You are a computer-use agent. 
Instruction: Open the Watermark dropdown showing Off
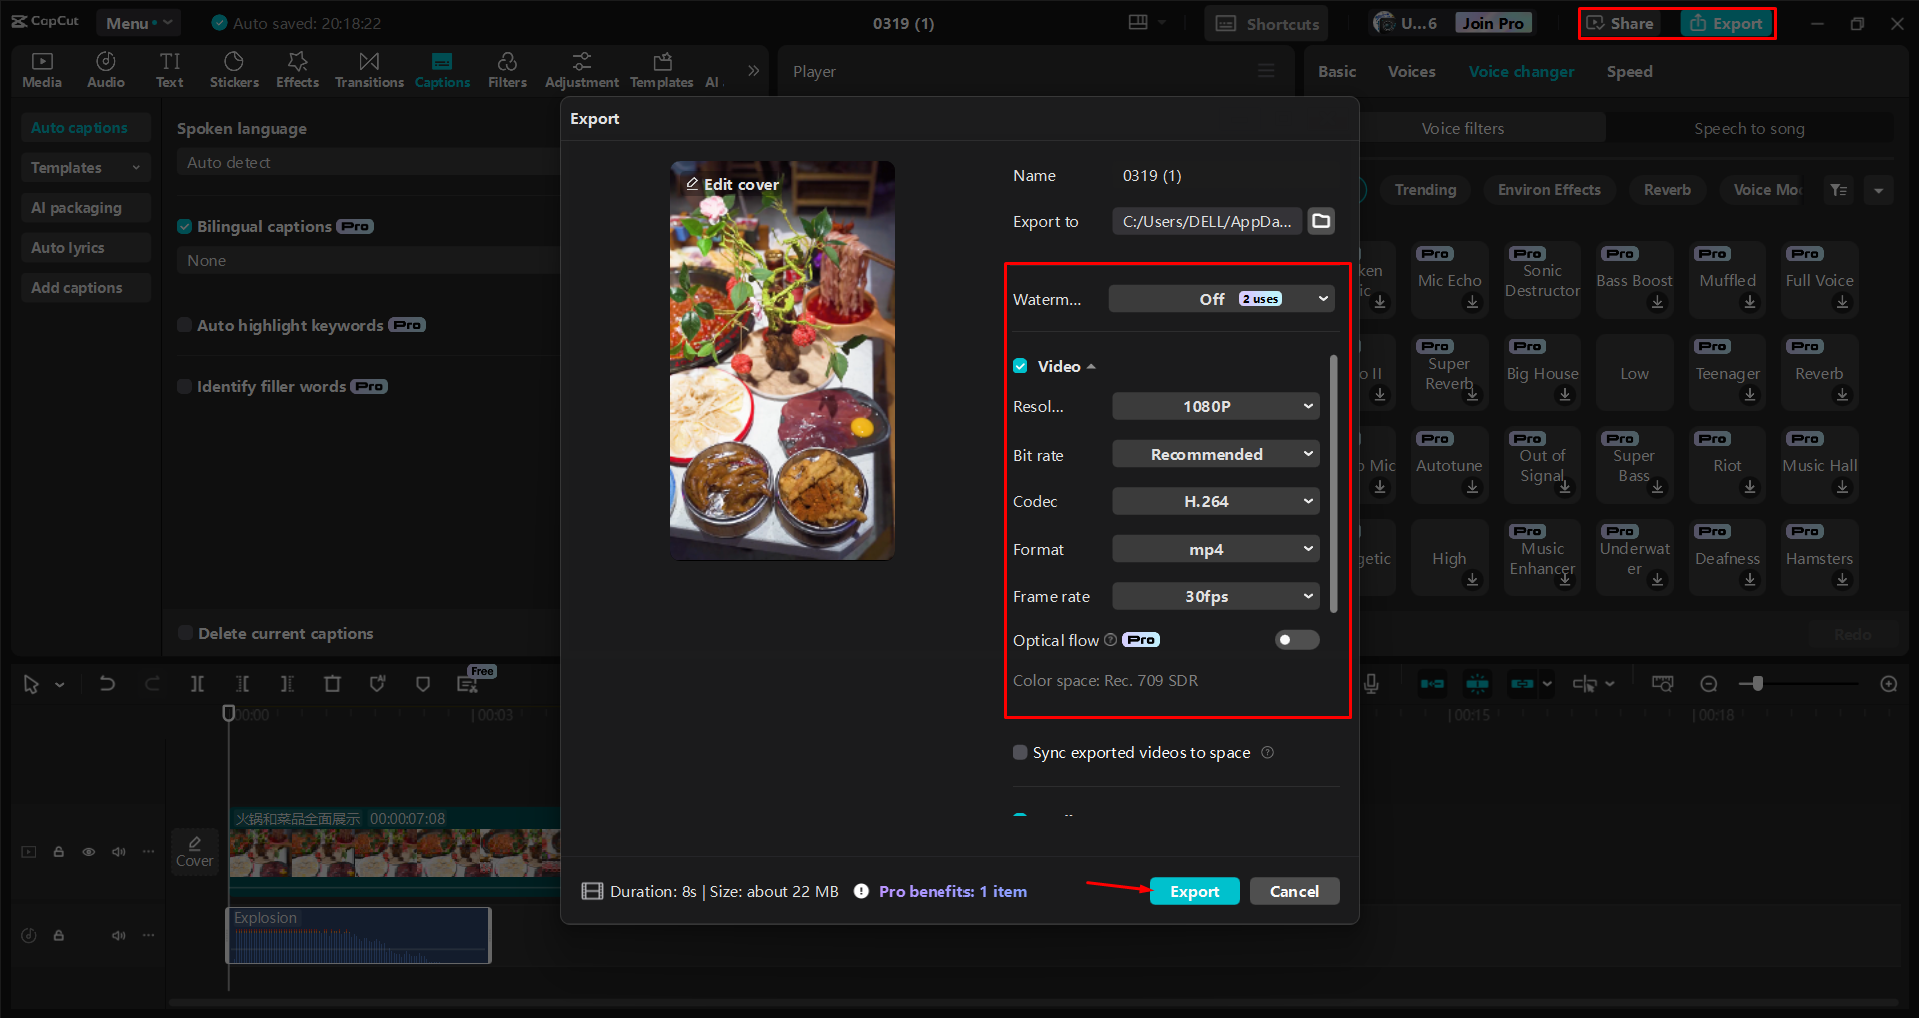1220,298
